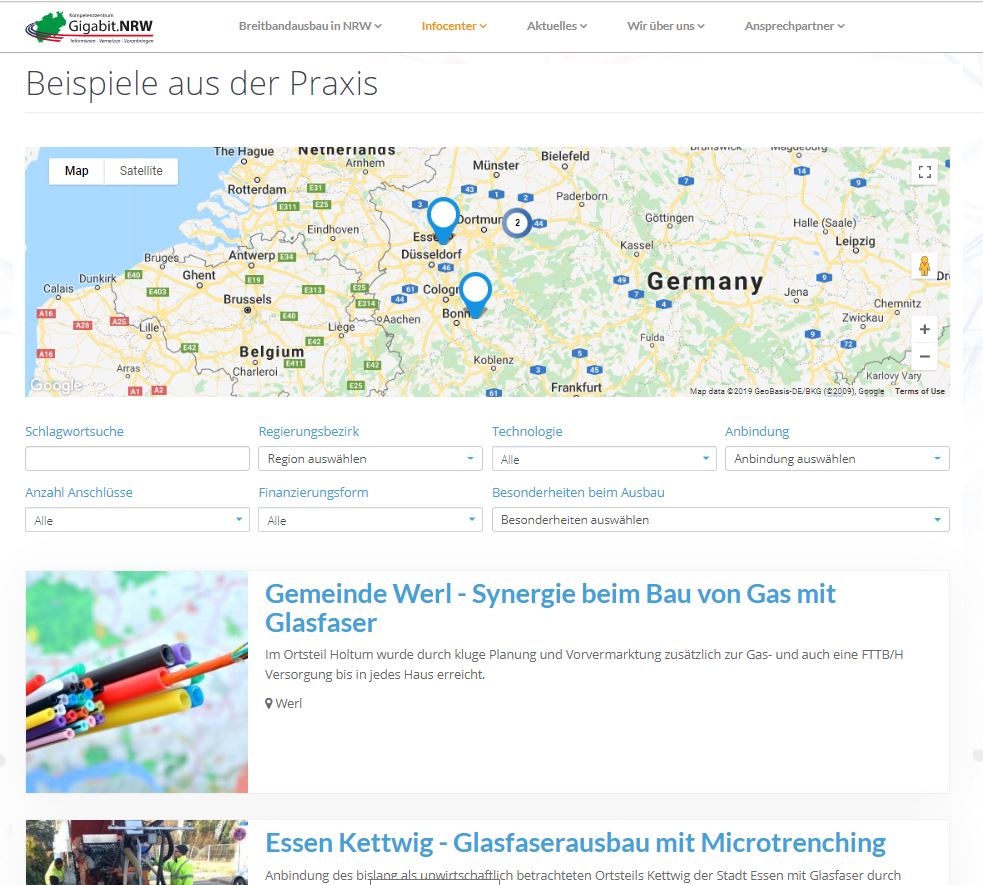Click the Technologie label
983x885 pixels.
527,431
